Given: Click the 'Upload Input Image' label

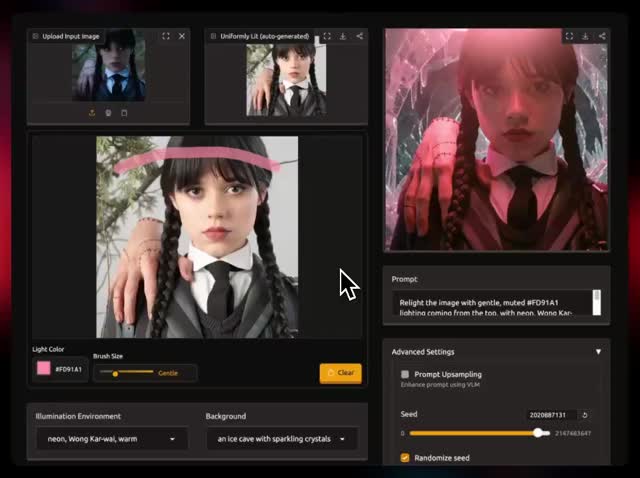Looking at the screenshot, I should tap(71, 36).
